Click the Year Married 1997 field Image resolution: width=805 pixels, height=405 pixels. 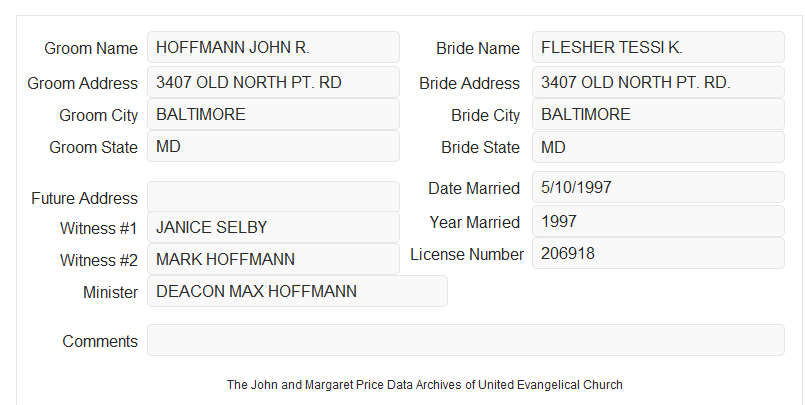tap(658, 221)
